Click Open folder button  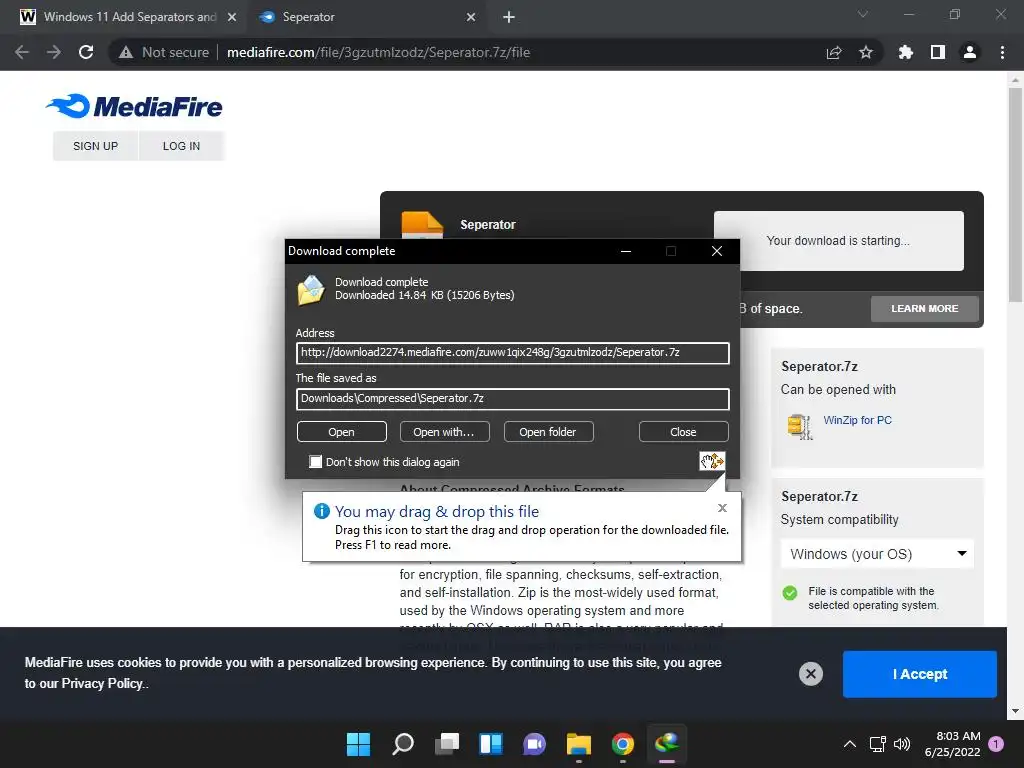click(x=548, y=432)
